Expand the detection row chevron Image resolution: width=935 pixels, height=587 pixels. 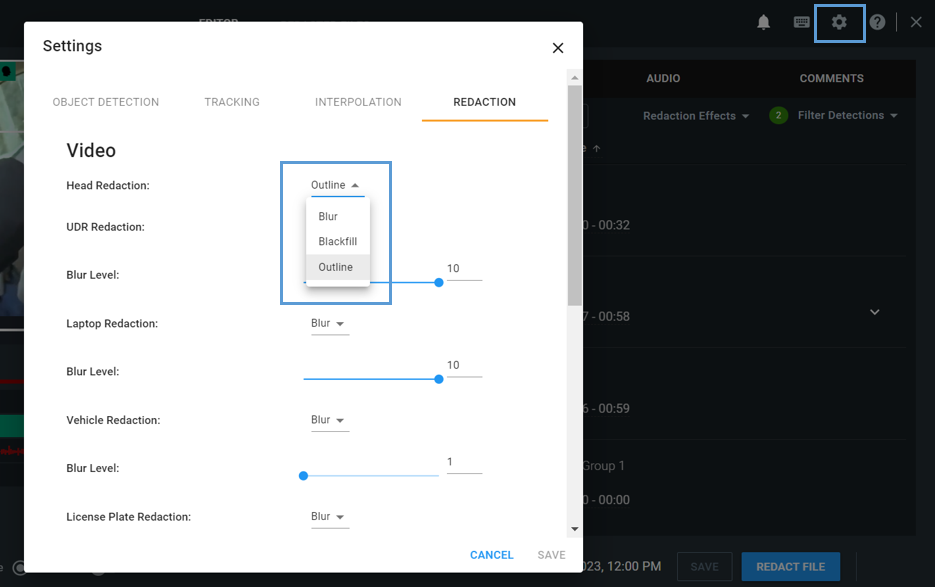874,313
